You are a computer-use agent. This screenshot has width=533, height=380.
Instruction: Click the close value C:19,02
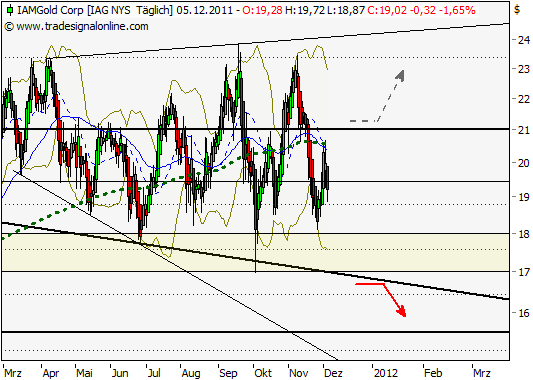[387, 11]
